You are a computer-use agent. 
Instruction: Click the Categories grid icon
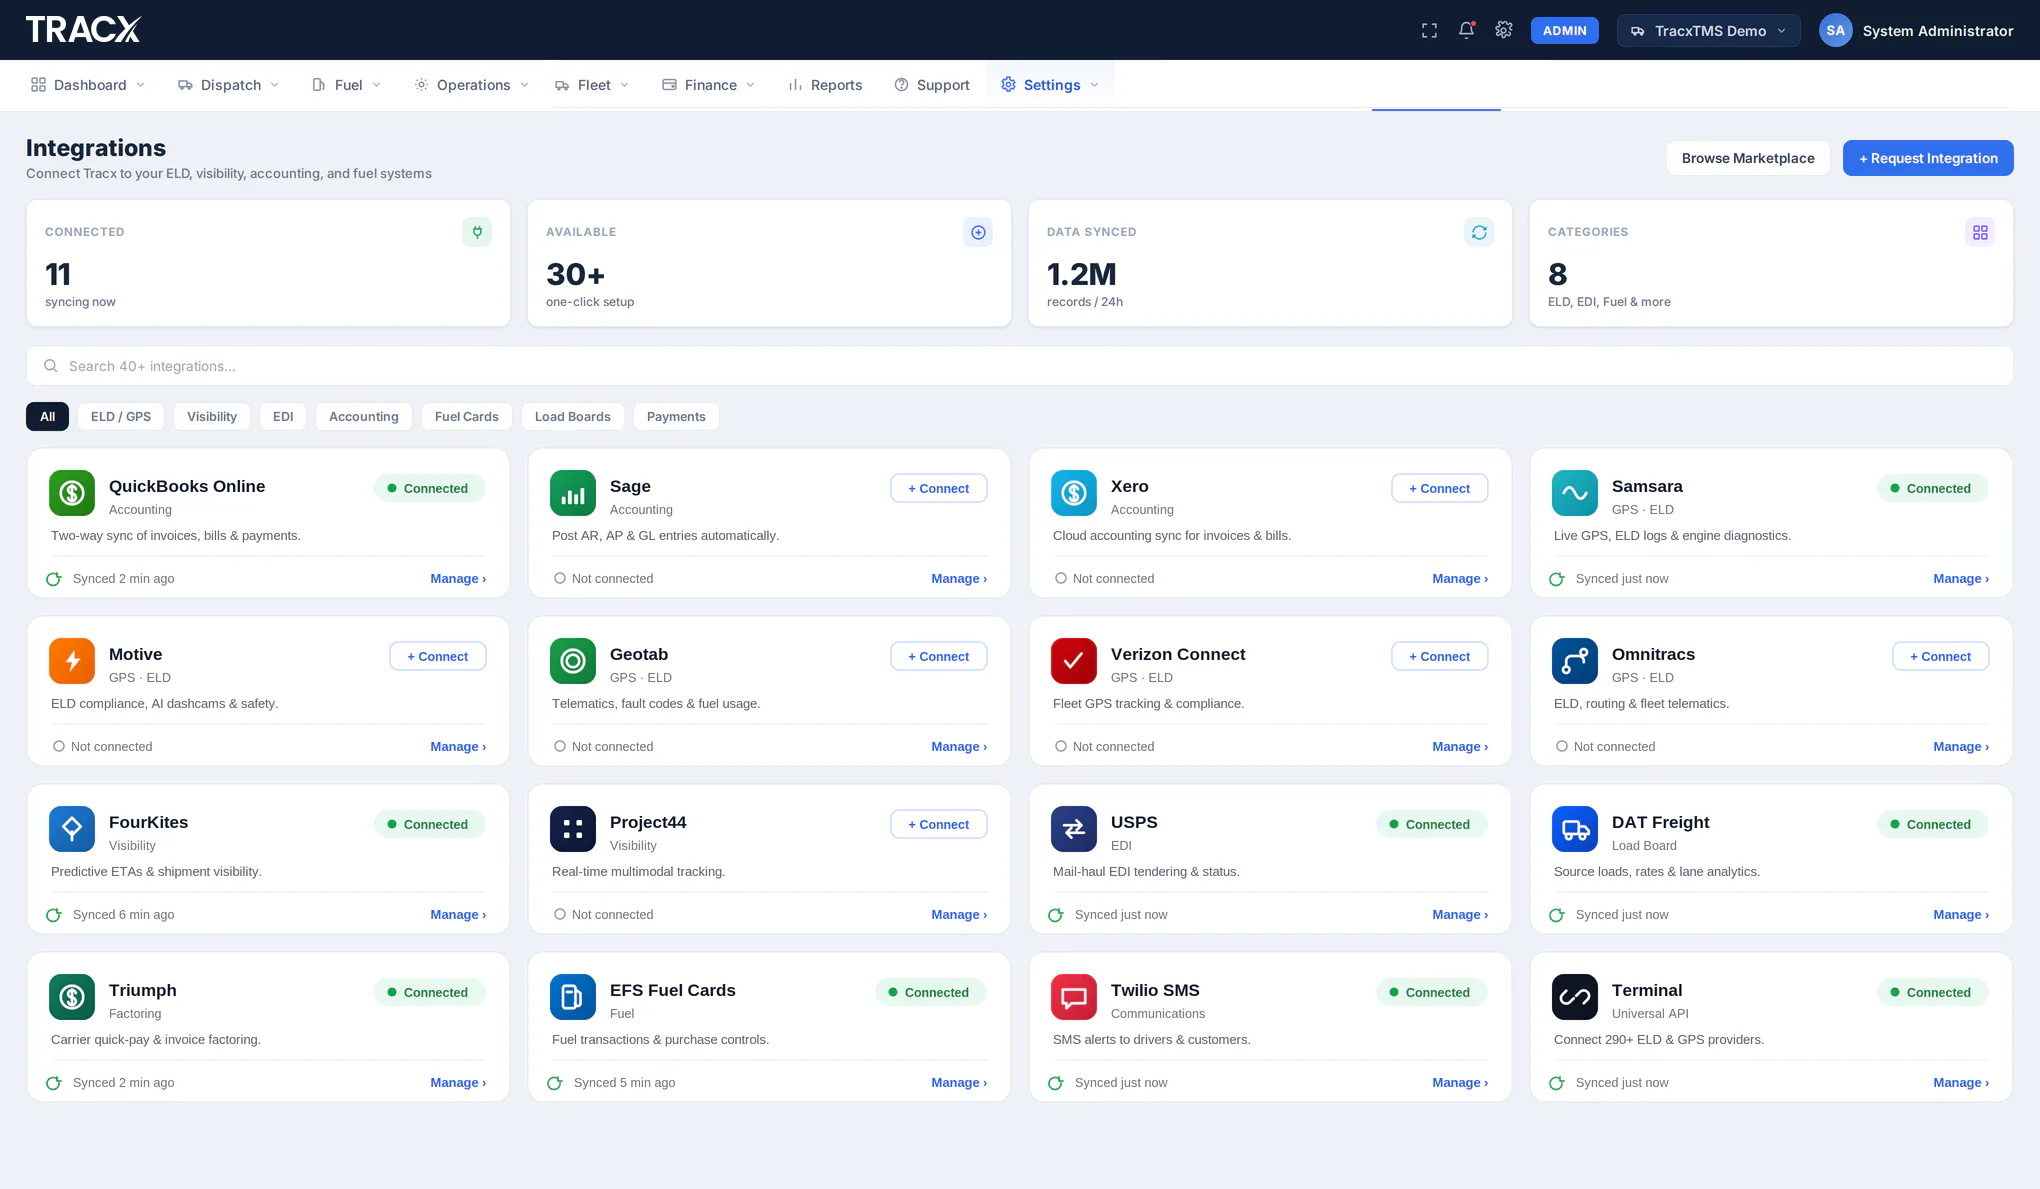pyautogui.click(x=1980, y=232)
